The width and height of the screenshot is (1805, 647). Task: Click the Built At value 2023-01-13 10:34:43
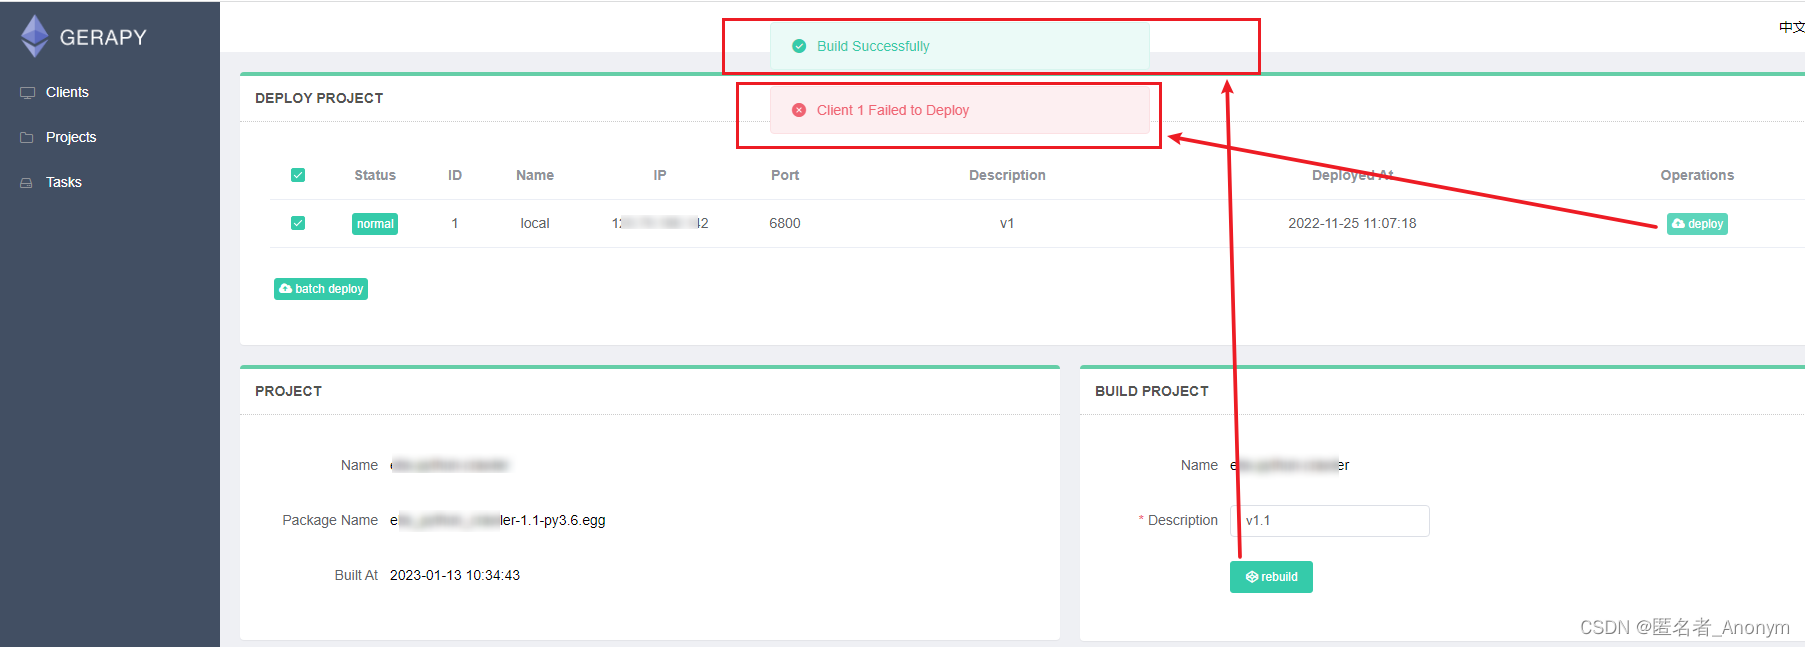(455, 575)
